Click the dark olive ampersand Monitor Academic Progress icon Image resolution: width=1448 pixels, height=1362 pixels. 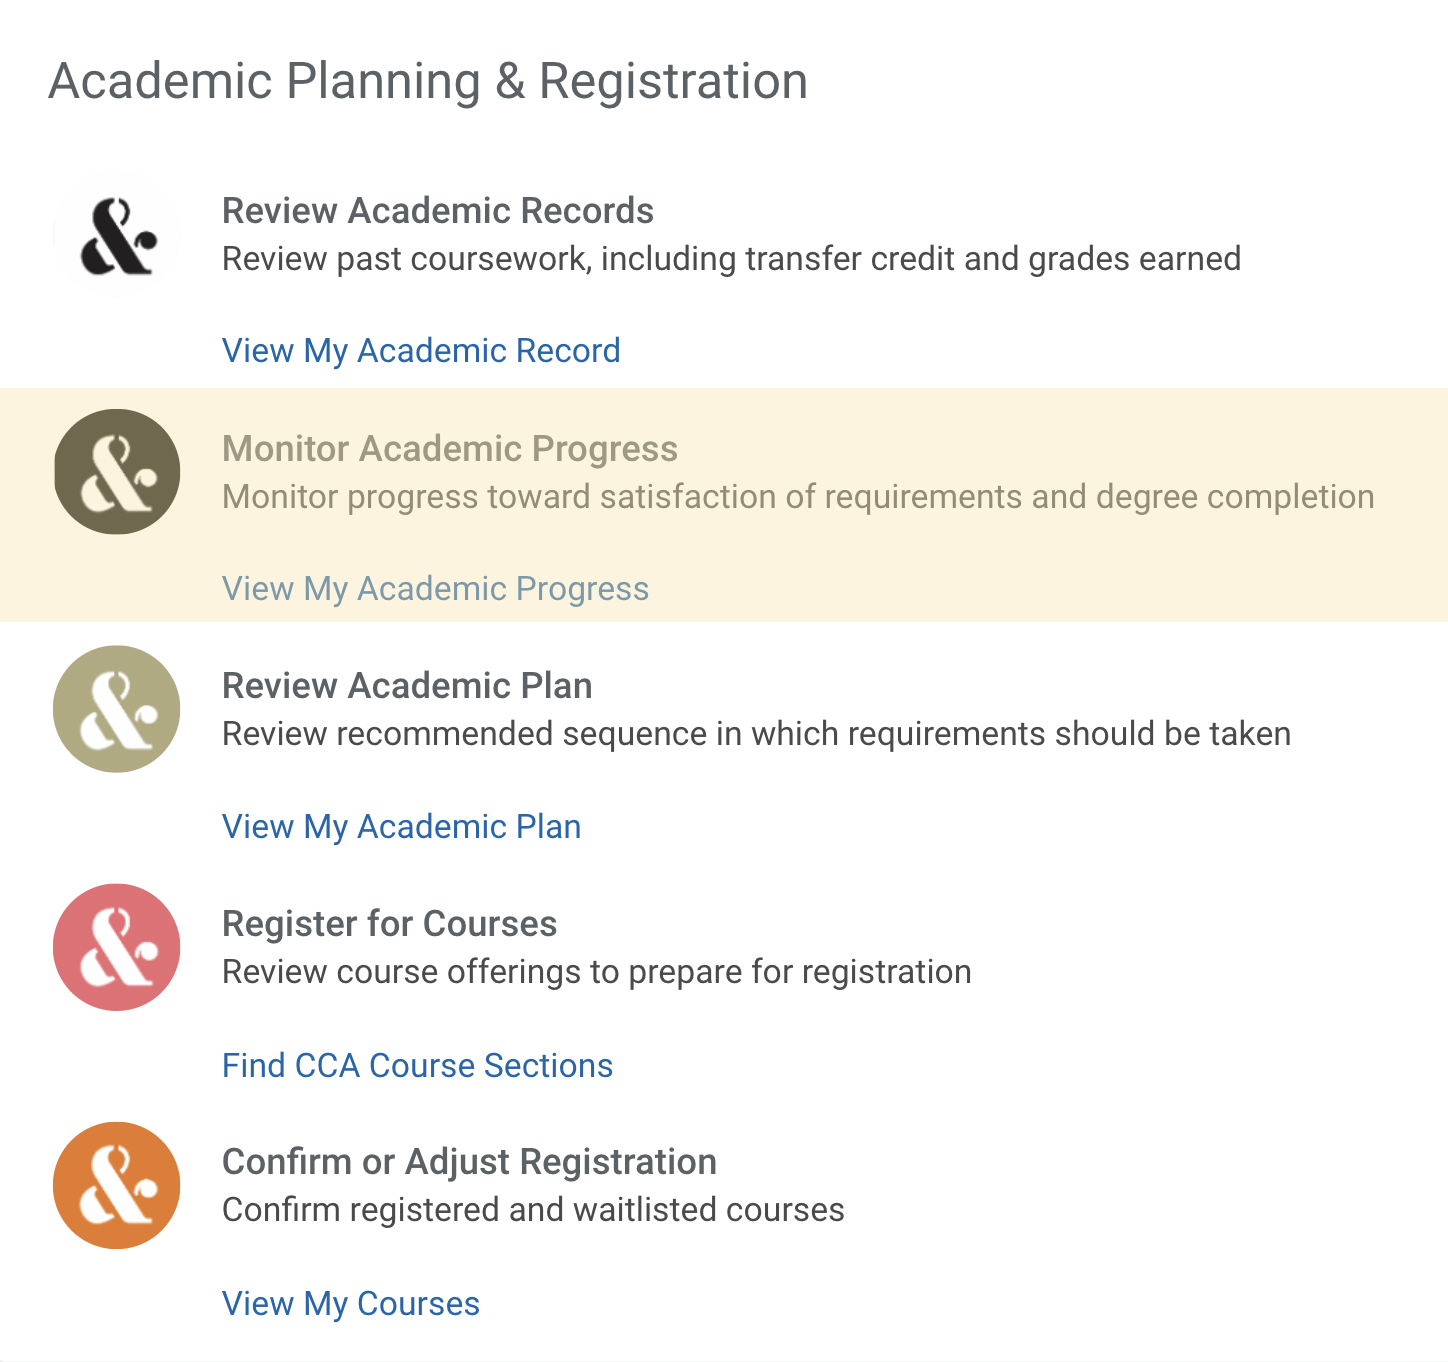[117, 471]
